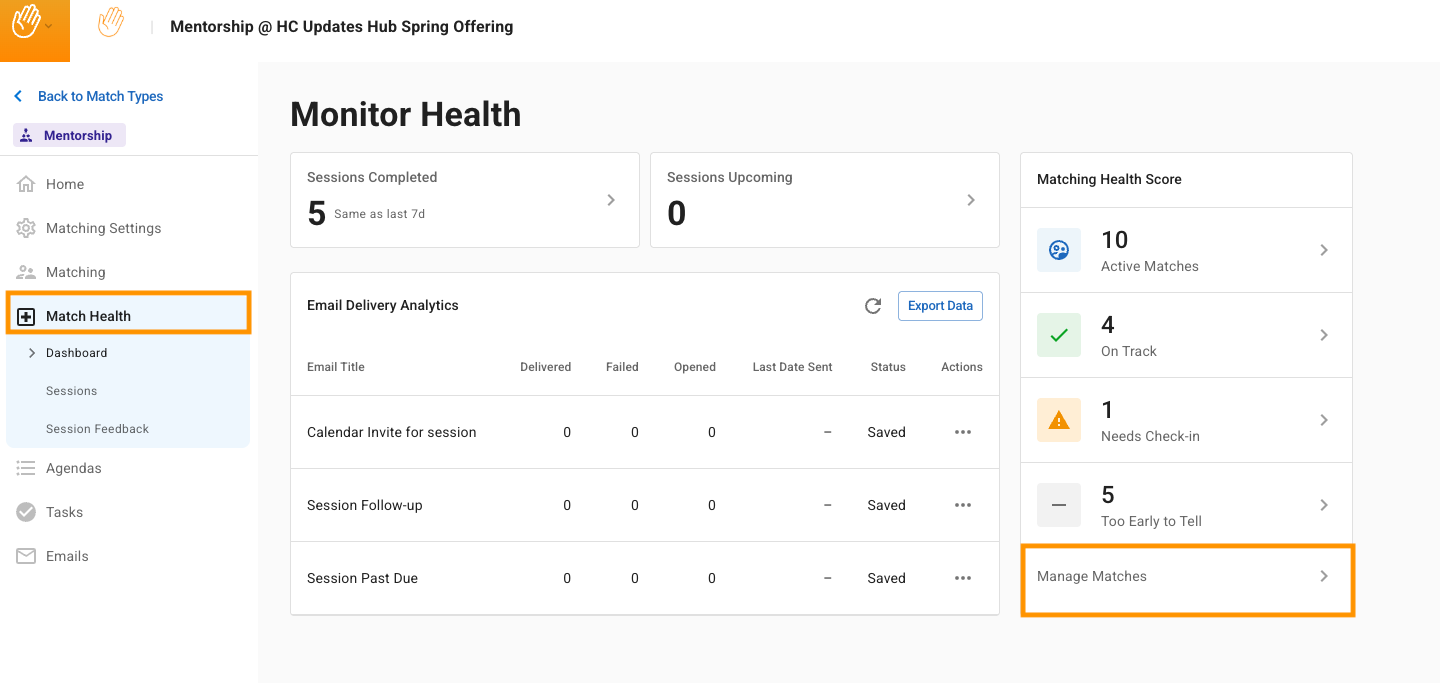Open three-dot actions for Session Follow-up

point(962,505)
